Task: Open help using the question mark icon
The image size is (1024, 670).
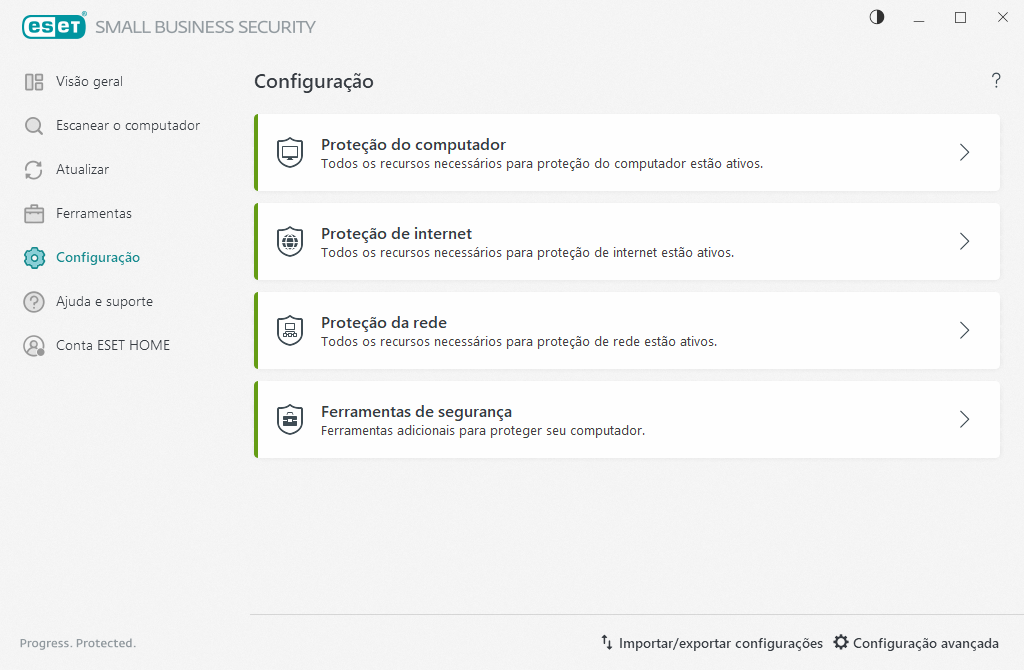Action: coord(996,81)
